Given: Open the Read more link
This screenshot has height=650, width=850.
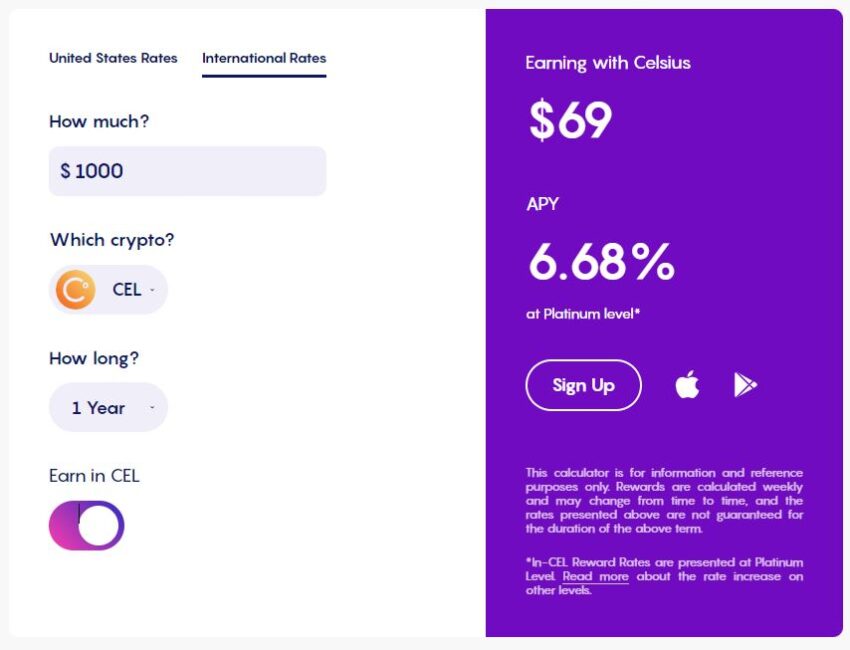Looking at the screenshot, I should click(x=595, y=576).
